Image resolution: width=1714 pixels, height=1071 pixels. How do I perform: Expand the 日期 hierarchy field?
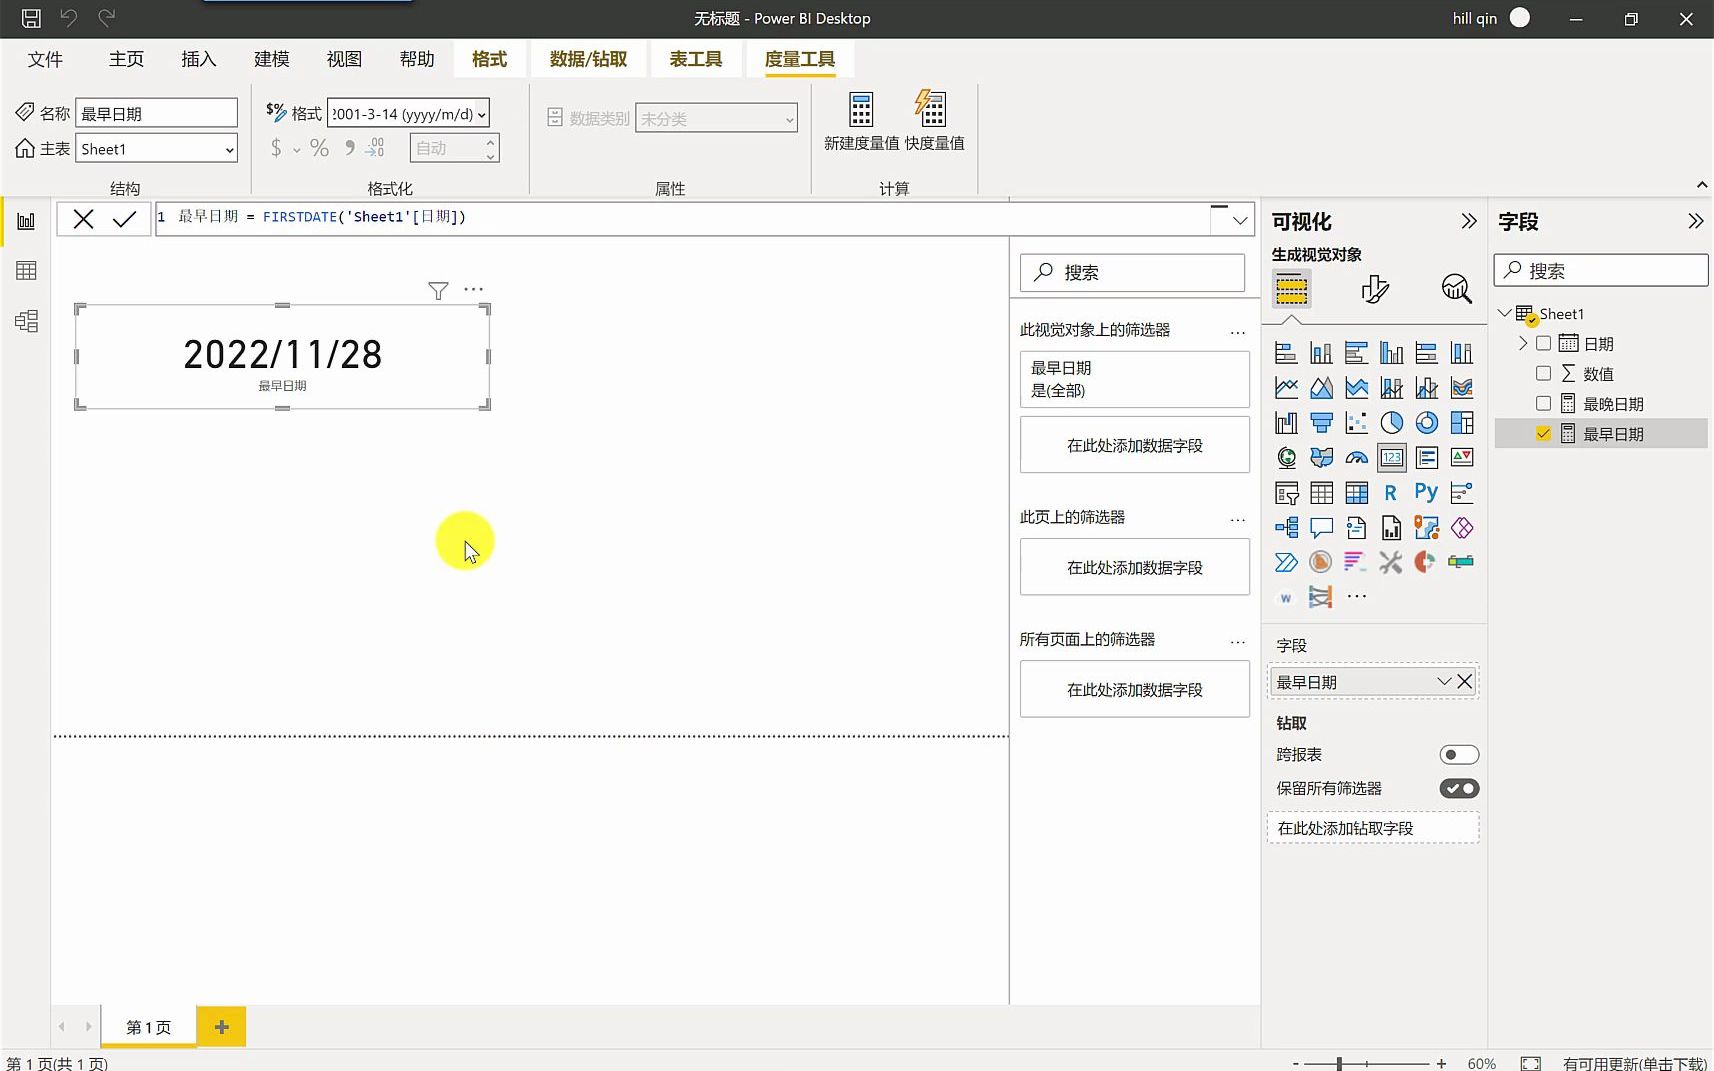pos(1523,343)
